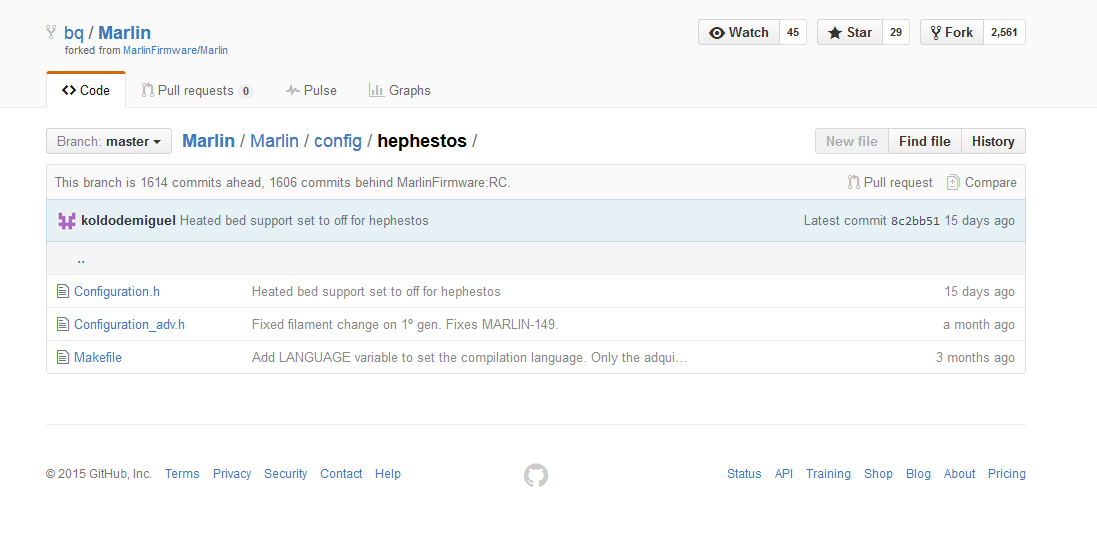View the directory History
Image resolution: width=1097 pixels, height=535 pixels.
pyautogui.click(x=992, y=142)
